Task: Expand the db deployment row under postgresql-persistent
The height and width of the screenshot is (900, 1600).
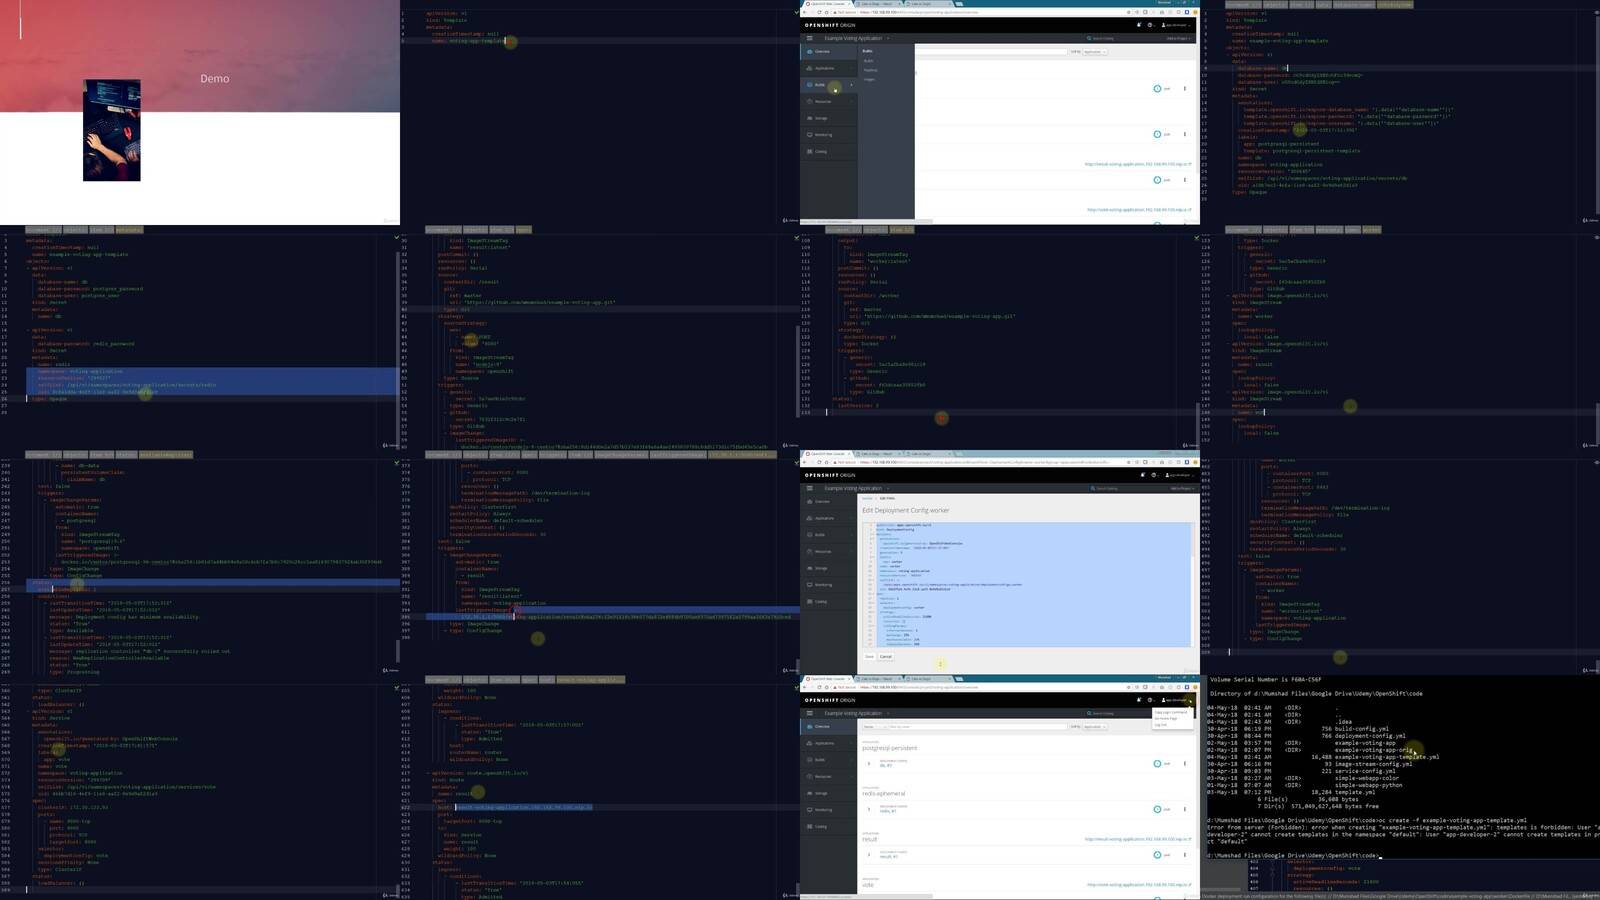Action: point(869,764)
